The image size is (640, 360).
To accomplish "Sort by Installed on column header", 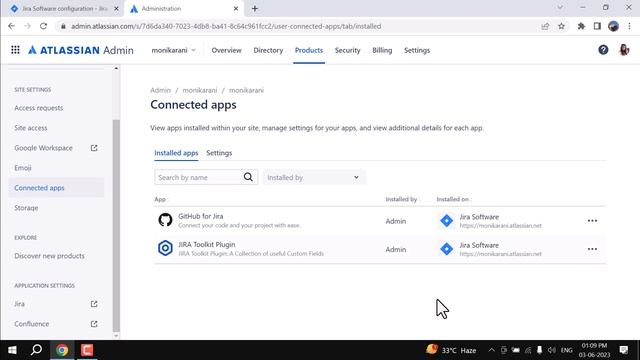I will pyautogui.click(x=454, y=199).
